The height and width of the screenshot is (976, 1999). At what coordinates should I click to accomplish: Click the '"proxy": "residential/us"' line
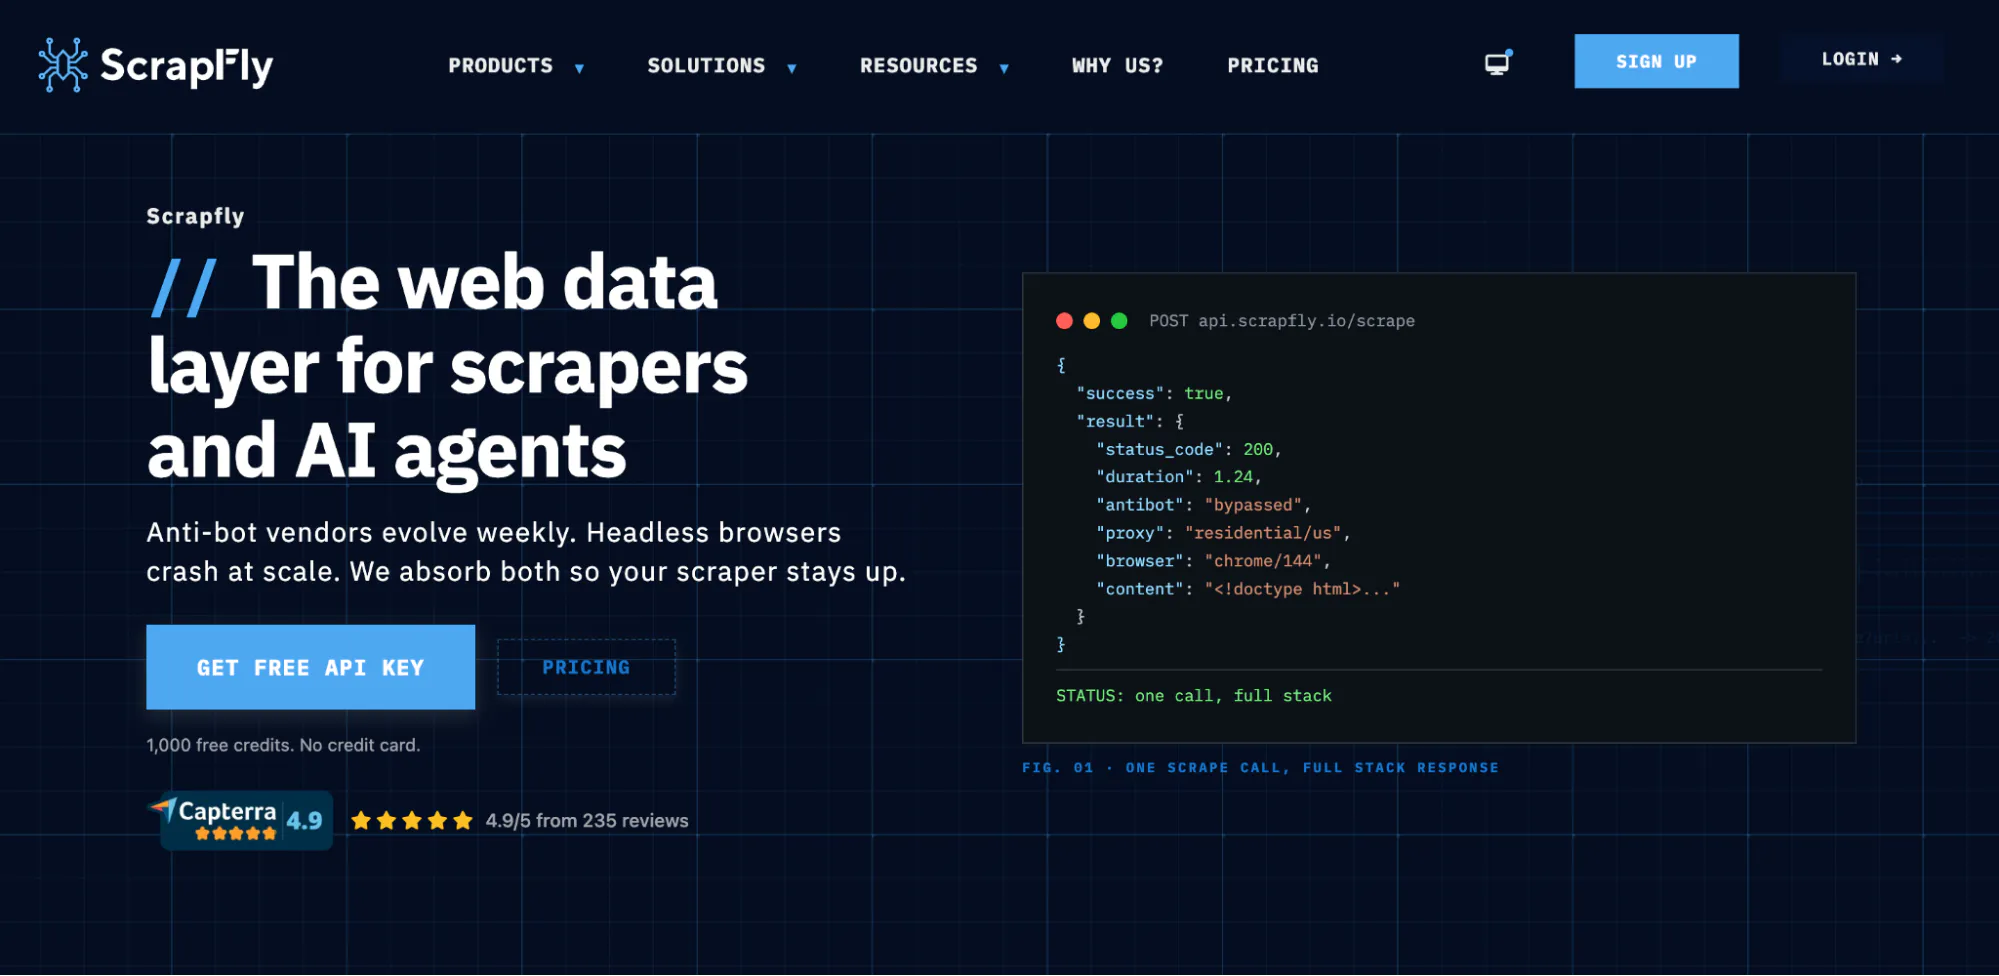point(1223,533)
